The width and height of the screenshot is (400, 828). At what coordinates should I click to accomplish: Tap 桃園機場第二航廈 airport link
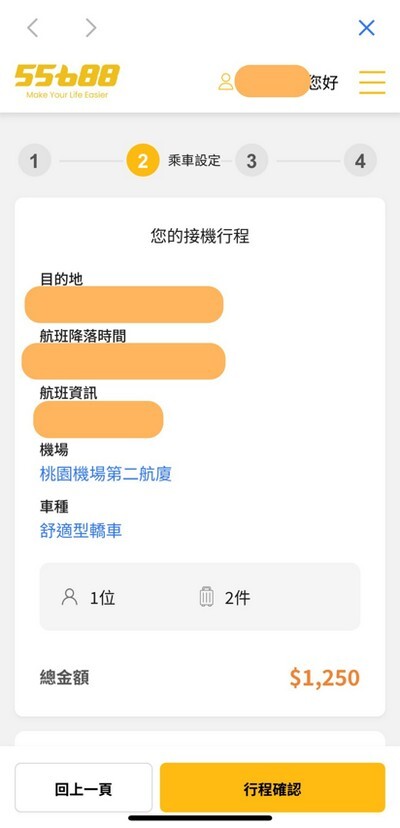[x=106, y=474]
